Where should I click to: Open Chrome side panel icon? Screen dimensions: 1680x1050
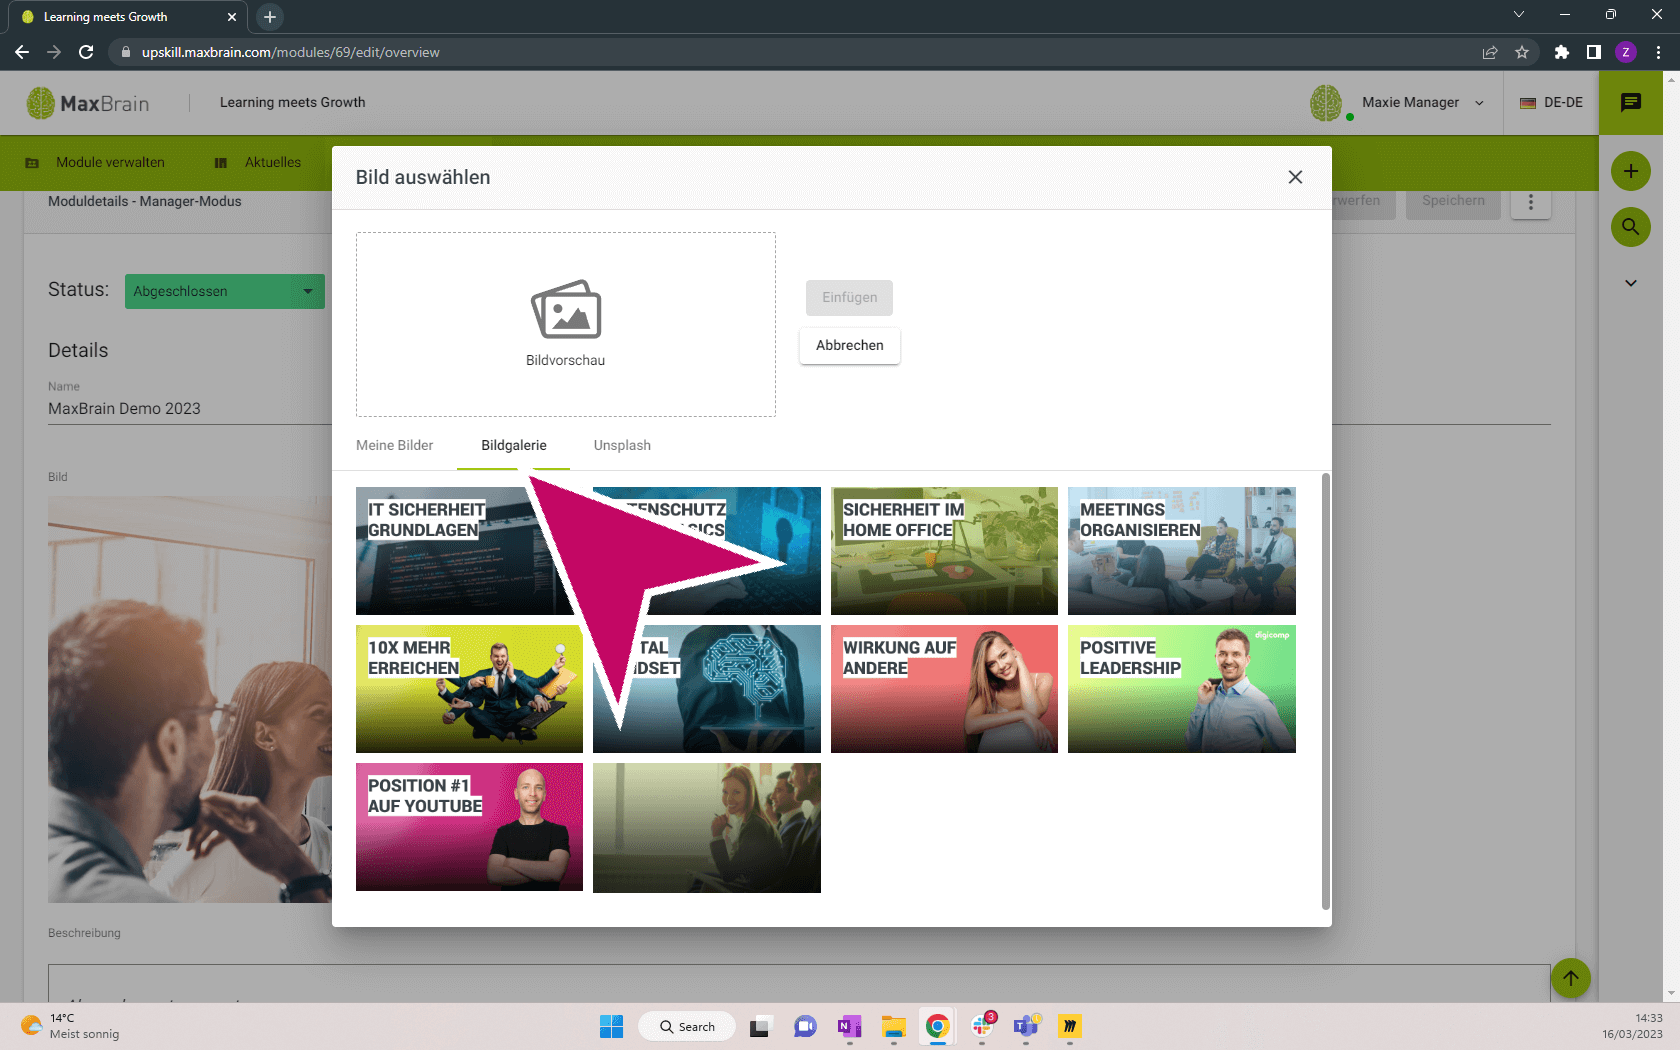coord(1594,52)
